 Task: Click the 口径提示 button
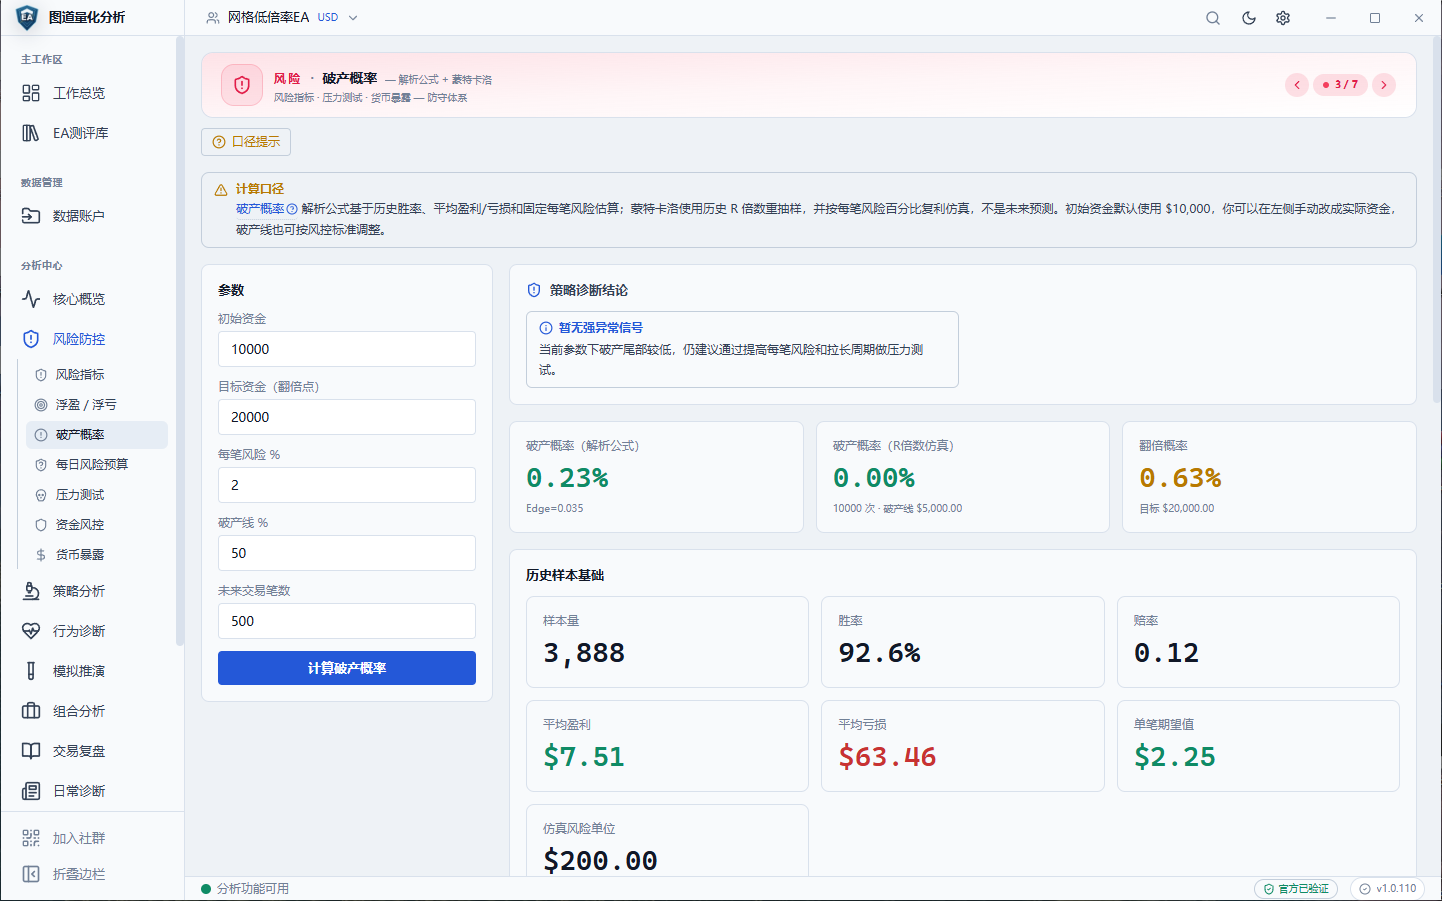[246, 142]
